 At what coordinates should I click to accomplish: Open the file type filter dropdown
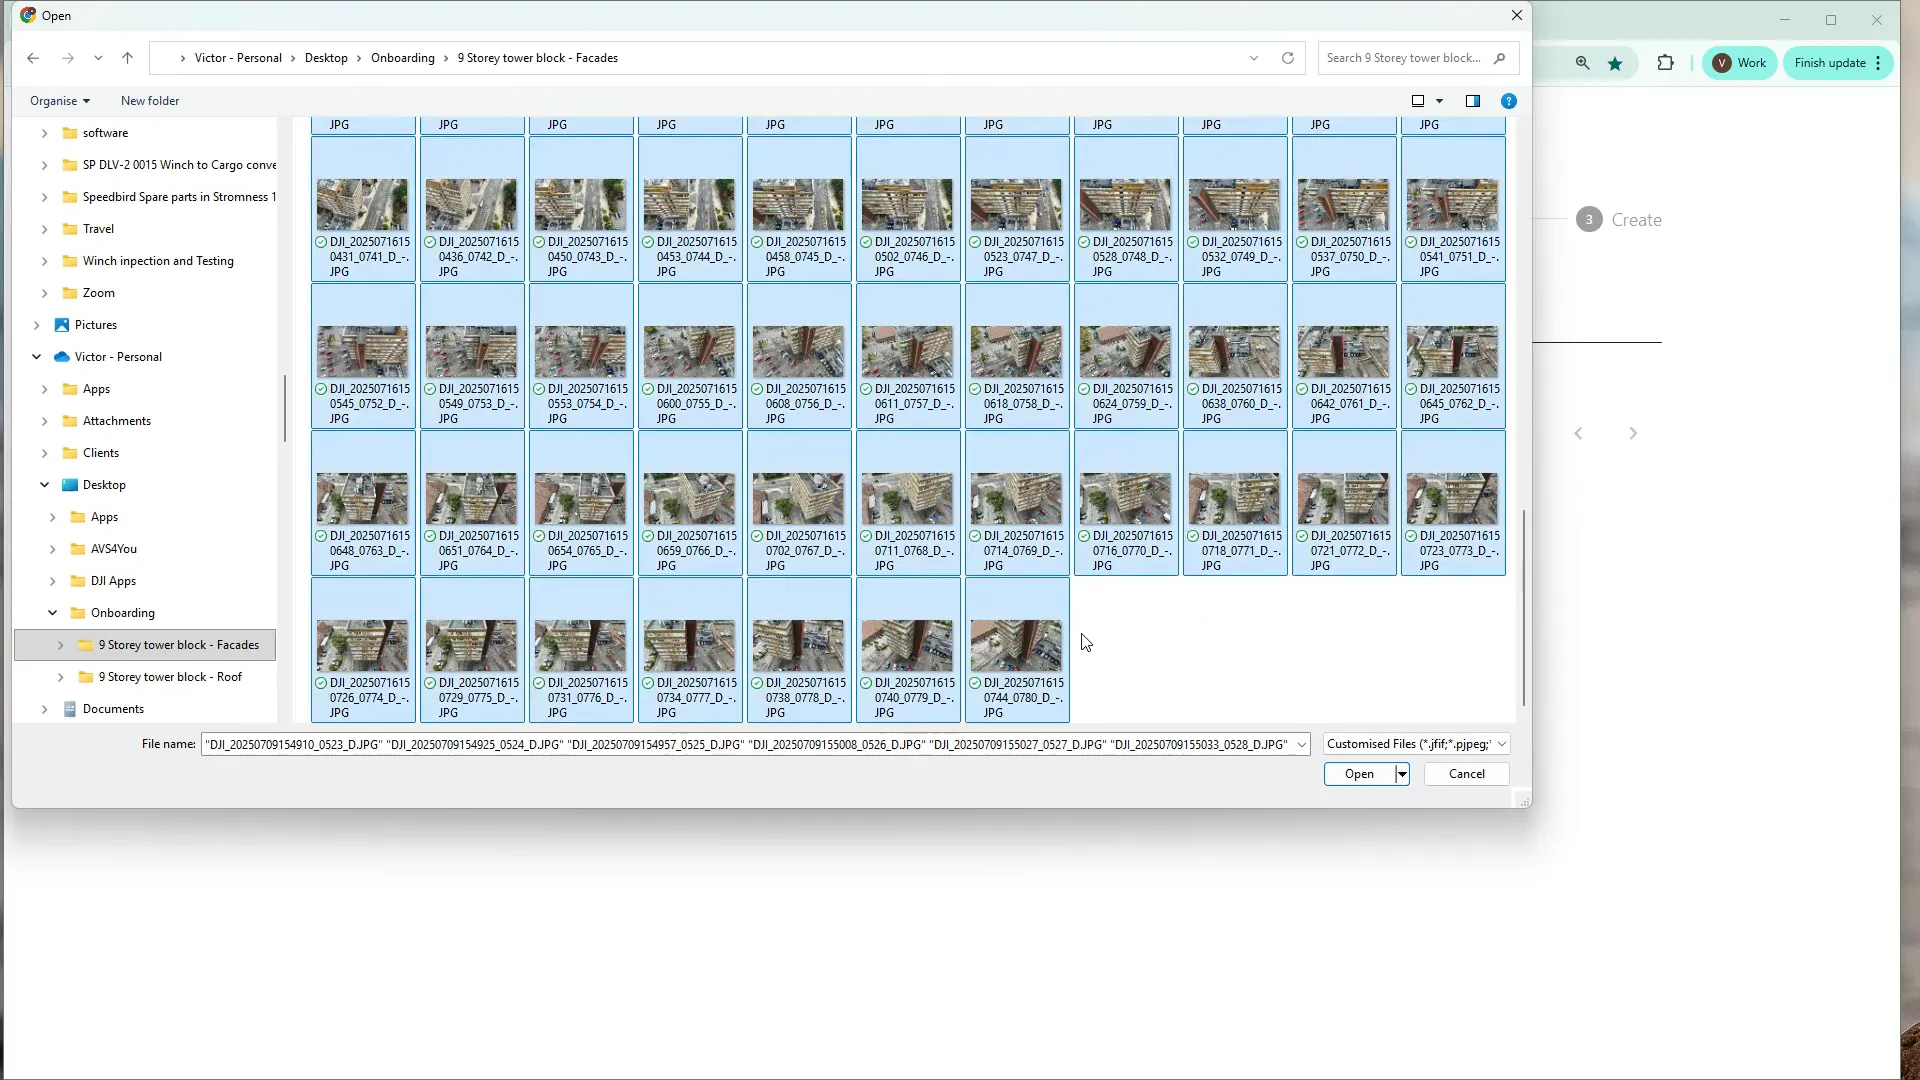(x=1416, y=744)
